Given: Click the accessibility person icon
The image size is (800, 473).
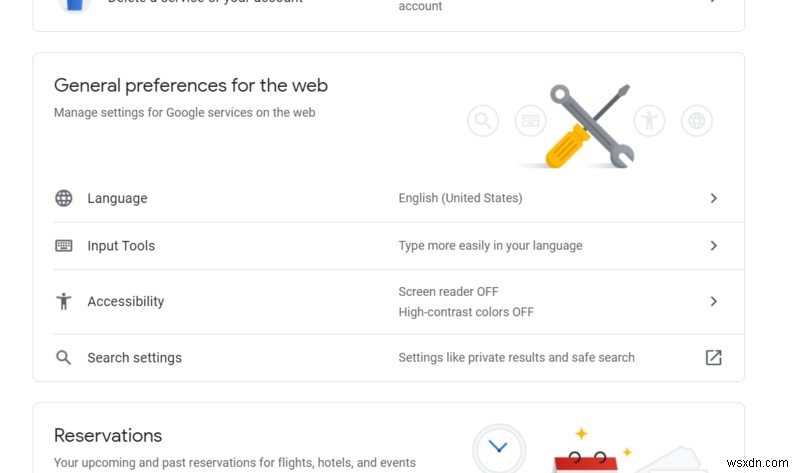Looking at the screenshot, I should coord(64,301).
